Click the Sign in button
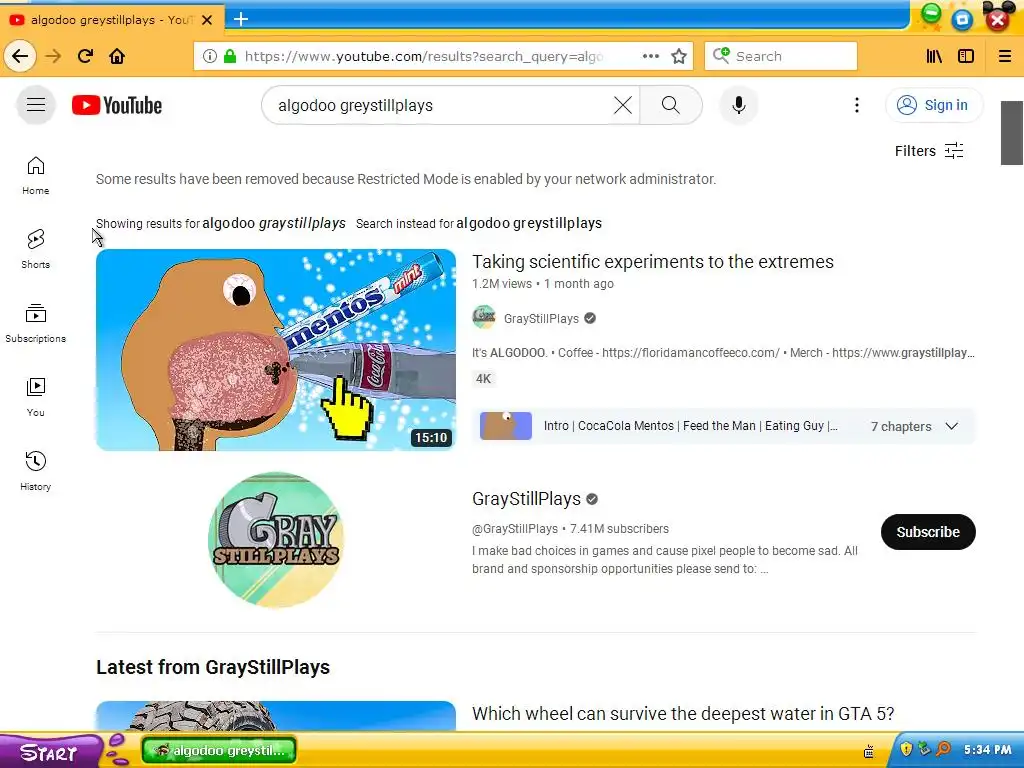This screenshot has height=768, width=1024. 933,105
